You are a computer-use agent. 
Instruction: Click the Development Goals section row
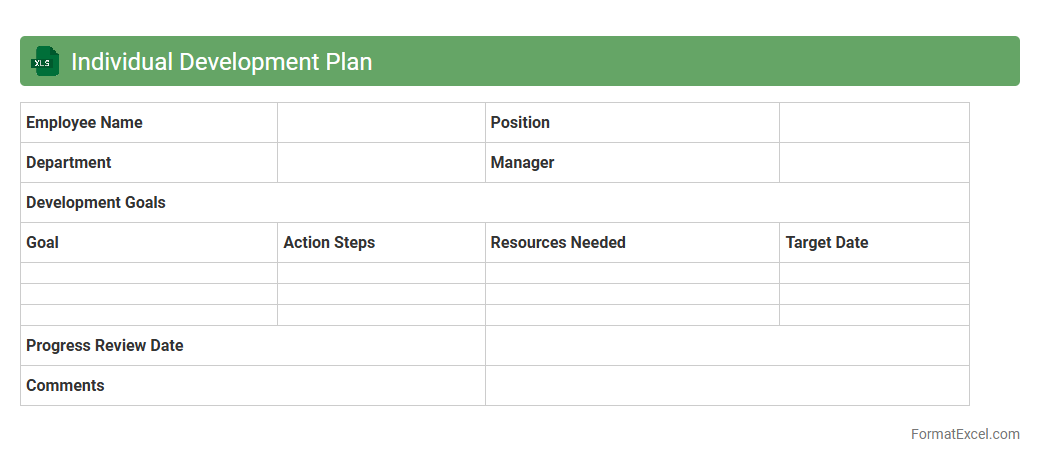(x=494, y=203)
